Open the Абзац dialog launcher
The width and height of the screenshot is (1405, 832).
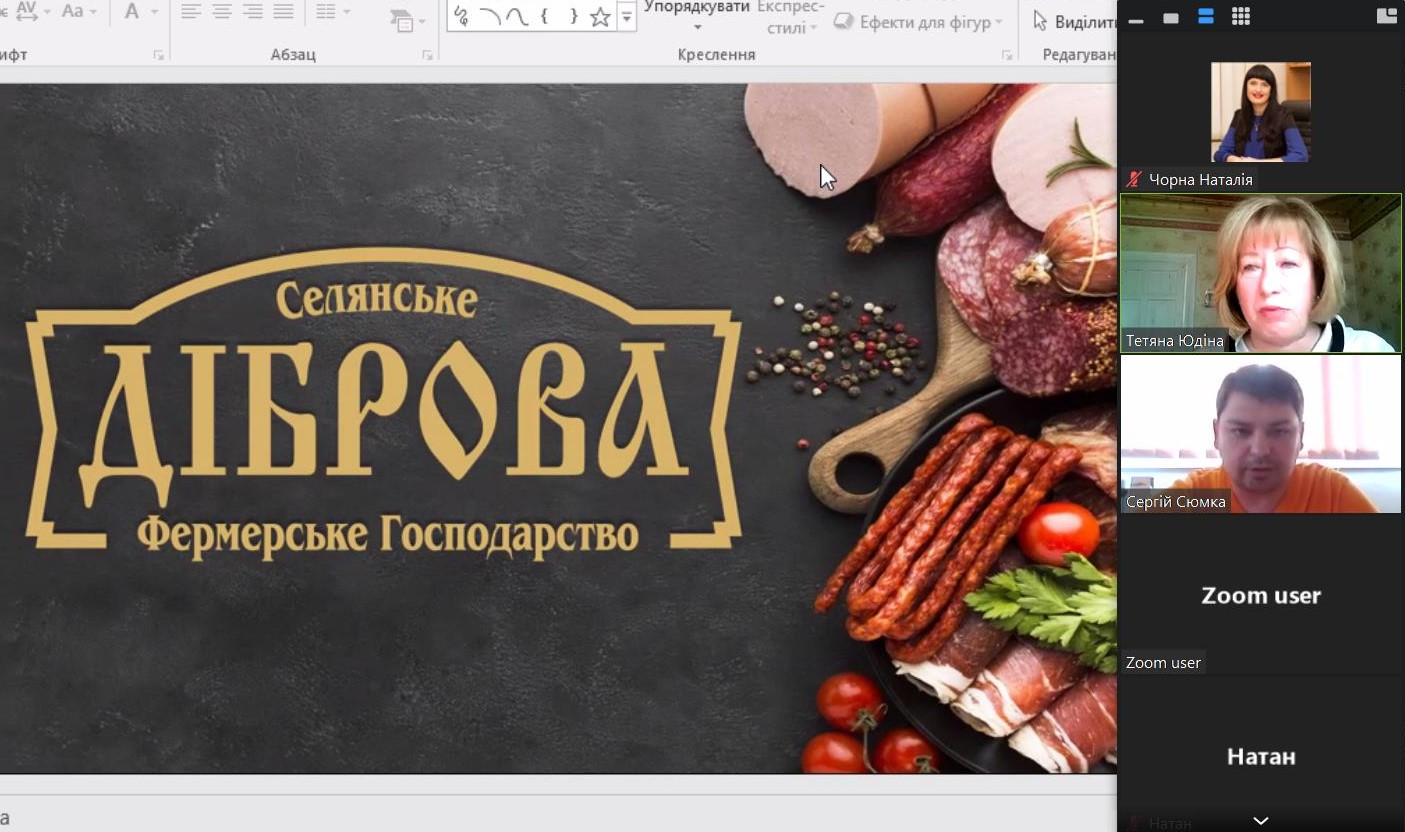coord(427,55)
